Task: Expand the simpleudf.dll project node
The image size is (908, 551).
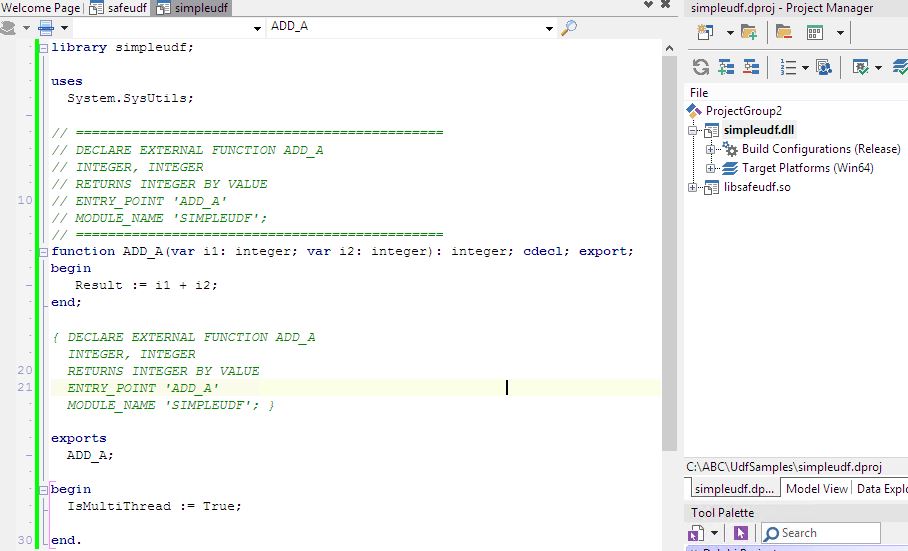Action: tap(691, 130)
